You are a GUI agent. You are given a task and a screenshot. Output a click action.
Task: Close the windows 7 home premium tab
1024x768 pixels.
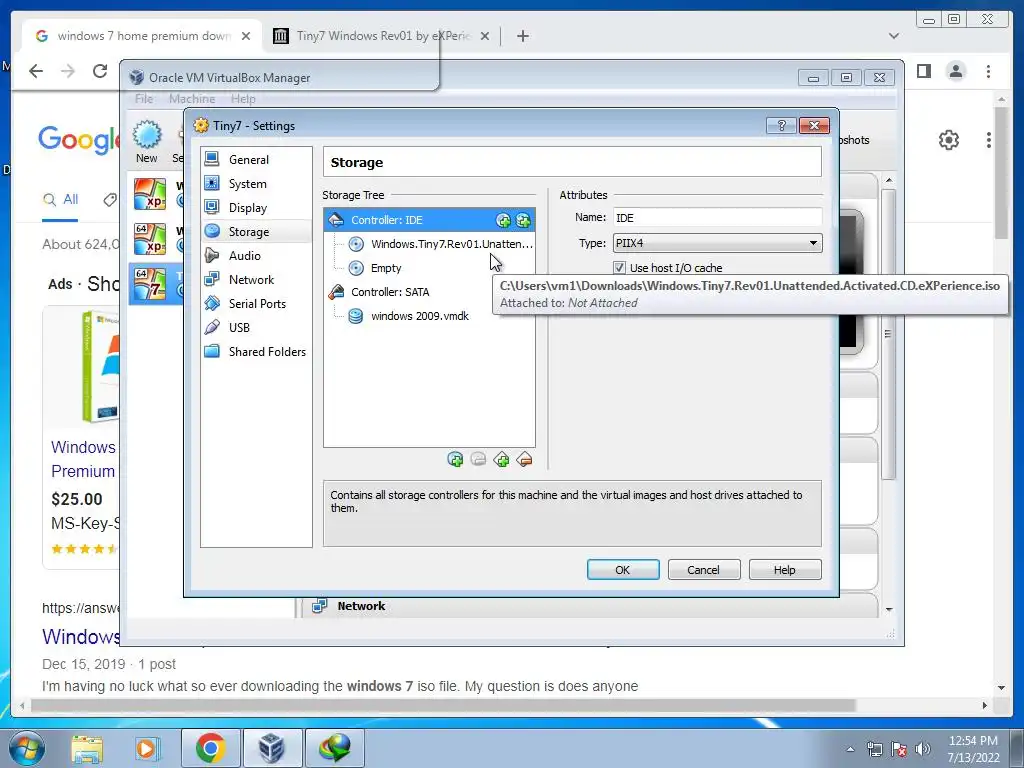click(246, 36)
